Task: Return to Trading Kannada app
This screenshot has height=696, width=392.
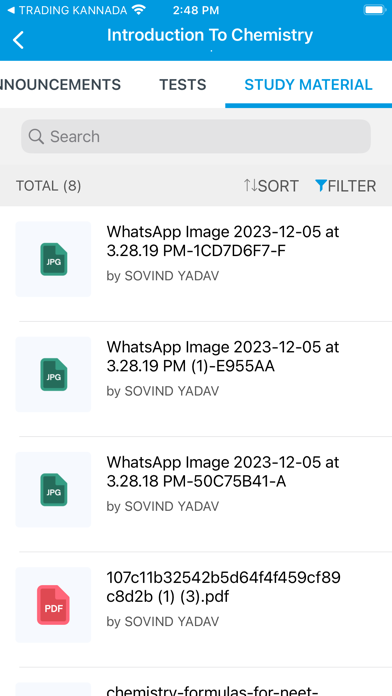Action: 67,10
